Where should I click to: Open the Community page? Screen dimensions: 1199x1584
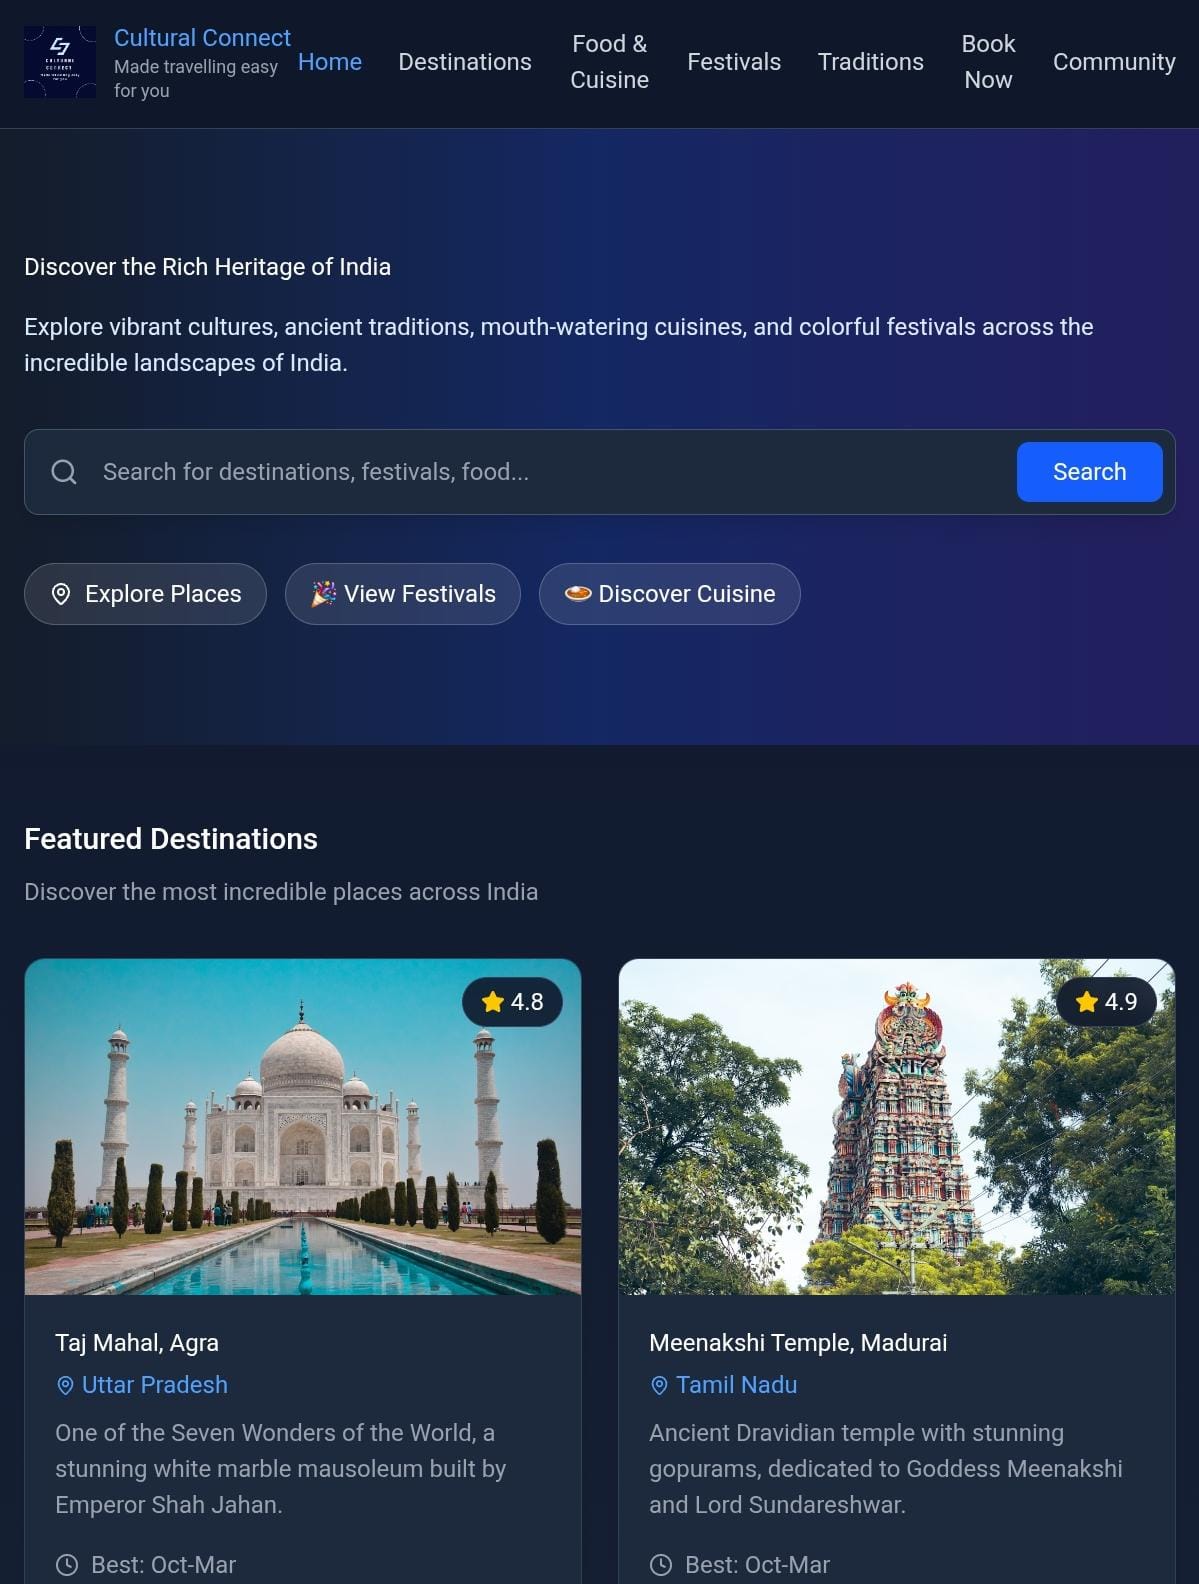(1114, 62)
